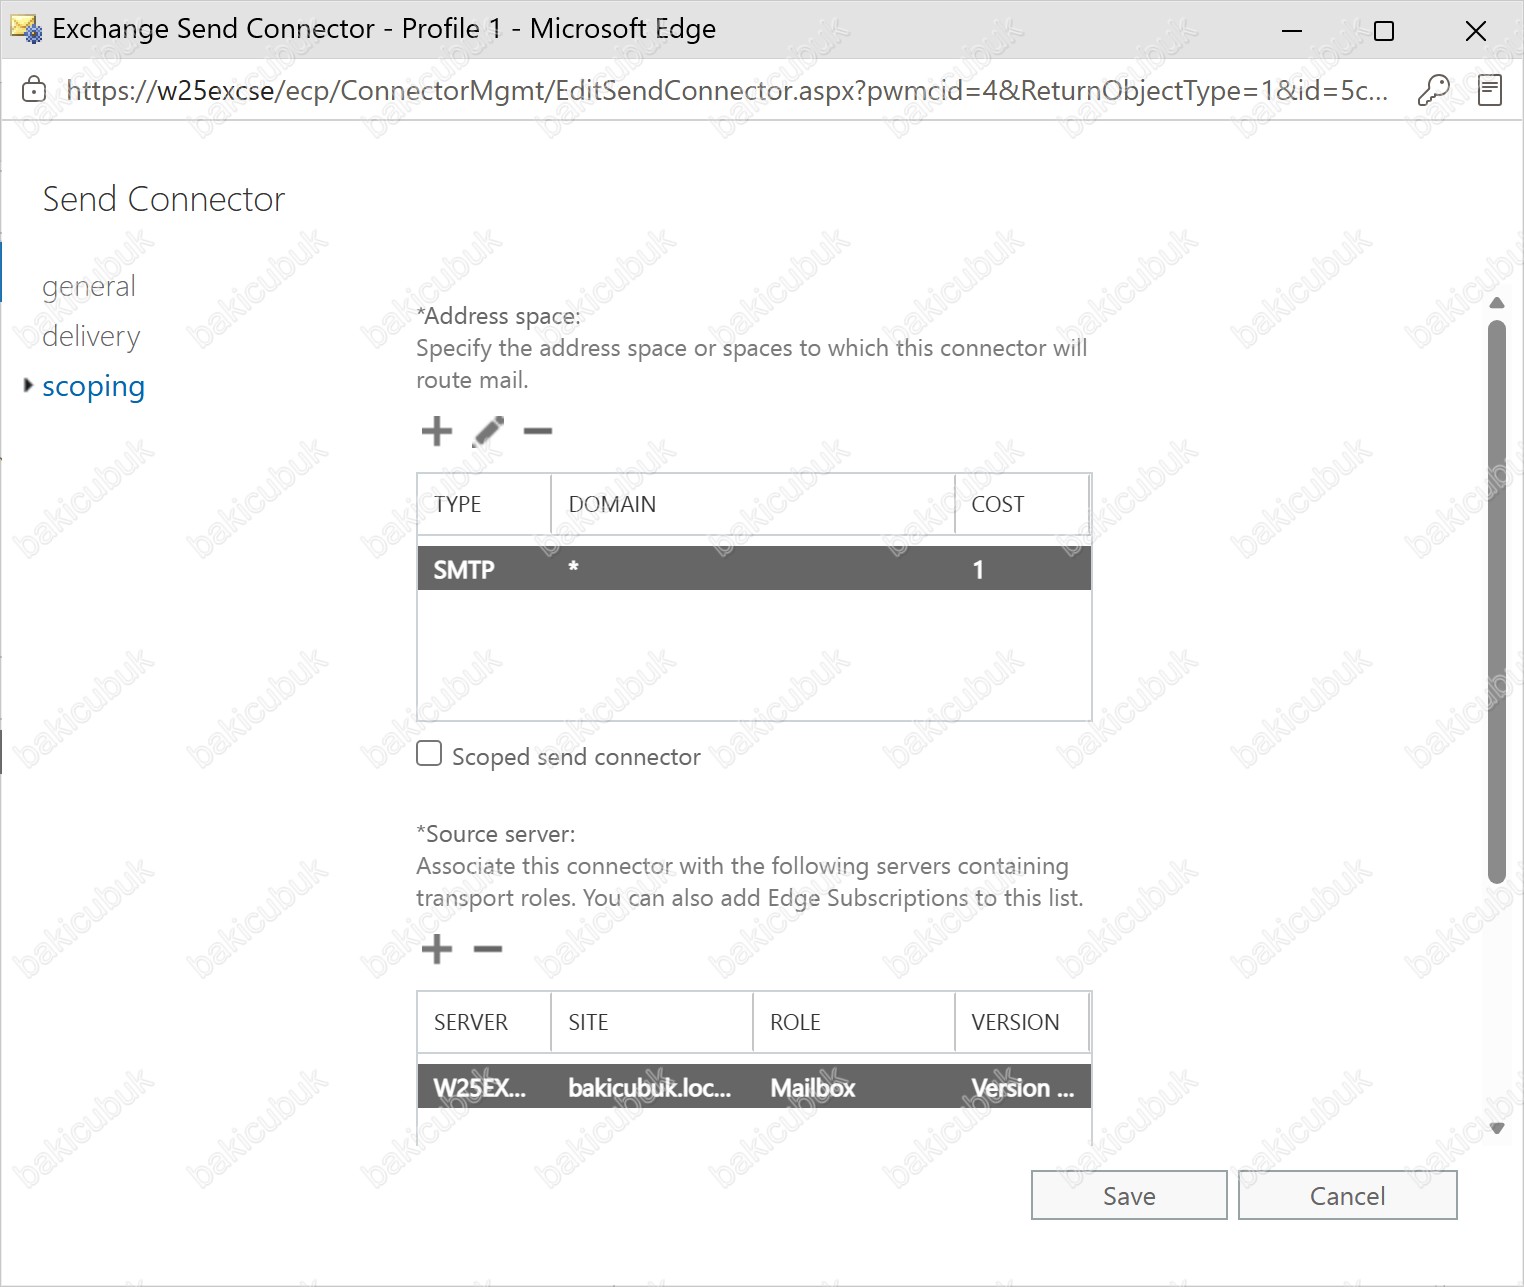This screenshot has height=1287, width=1524.
Task: Click the cost value 1 cell
Action: tap(978, 569)
